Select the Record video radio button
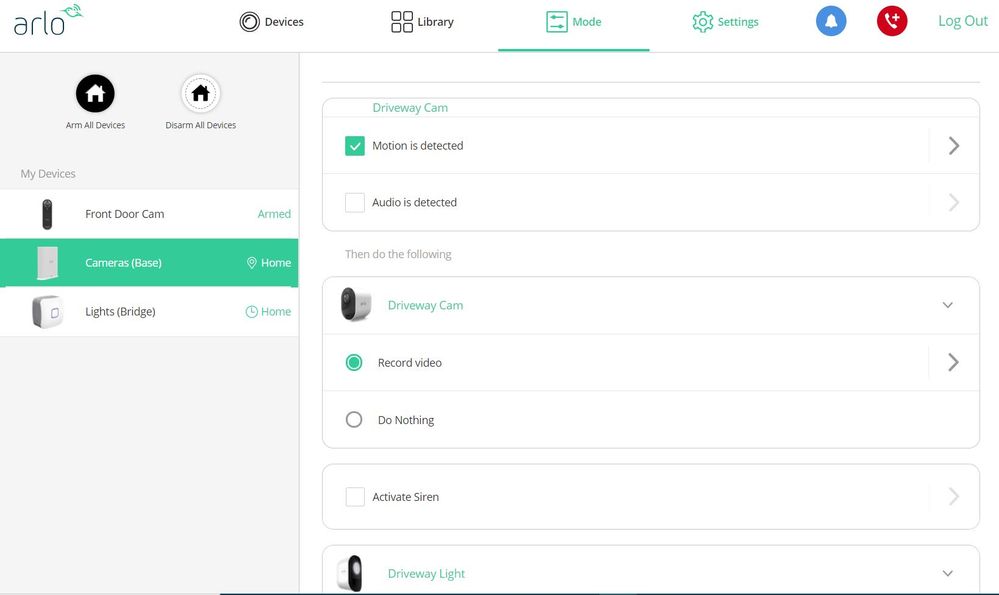999x595 pixels. pos(354,362)
